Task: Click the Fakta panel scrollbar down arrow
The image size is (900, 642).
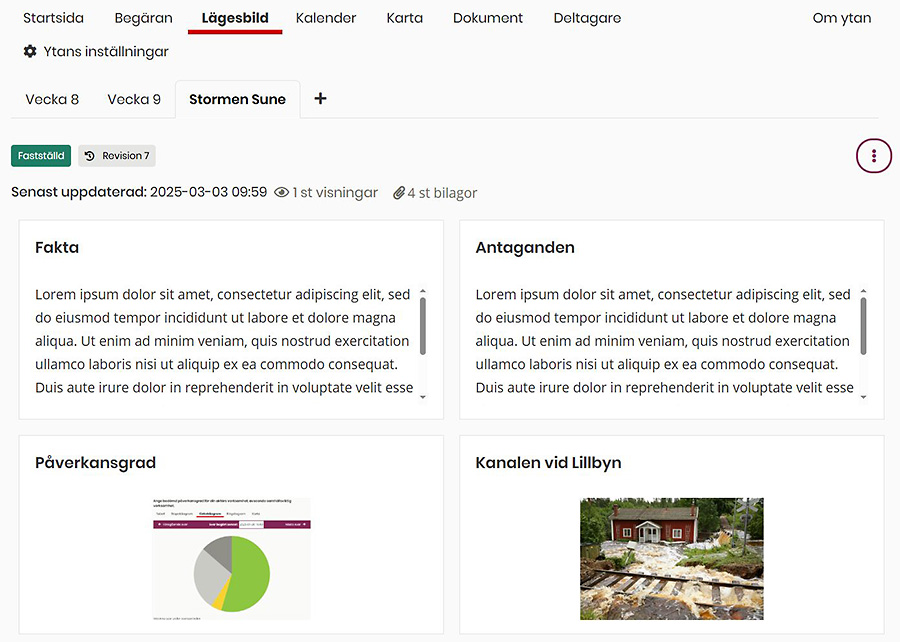Action: 424,396
